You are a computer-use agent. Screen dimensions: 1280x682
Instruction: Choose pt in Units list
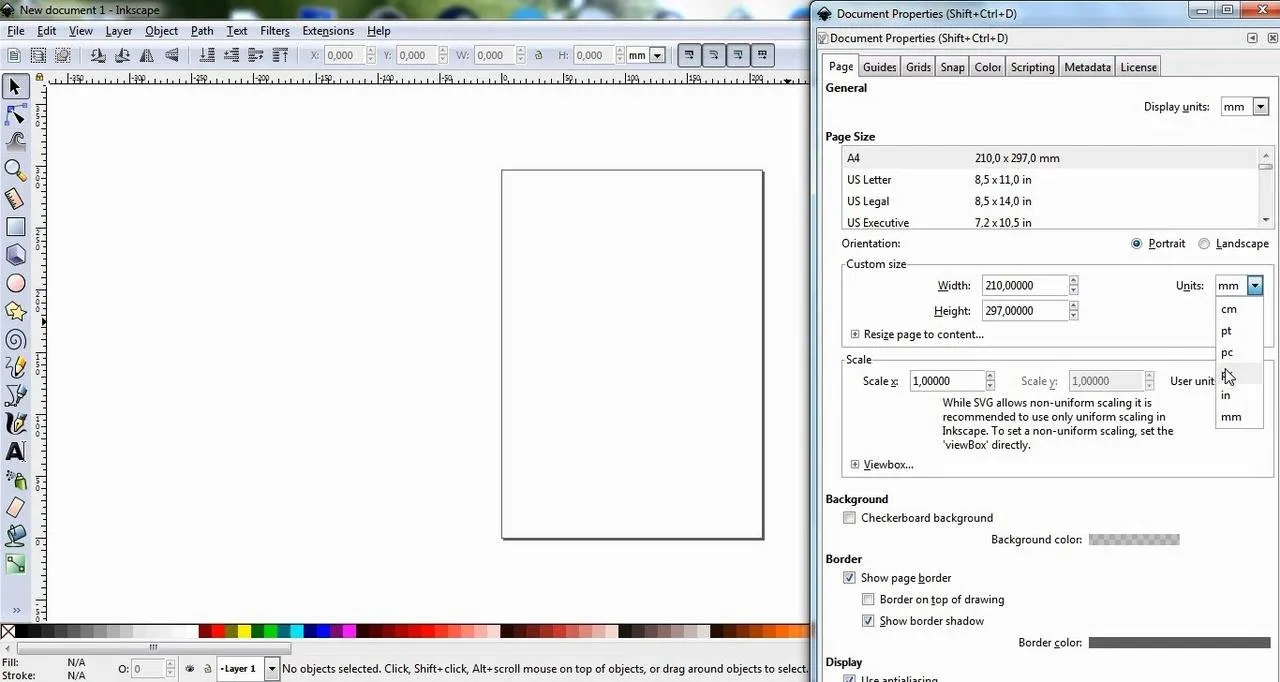point(1240,331)
